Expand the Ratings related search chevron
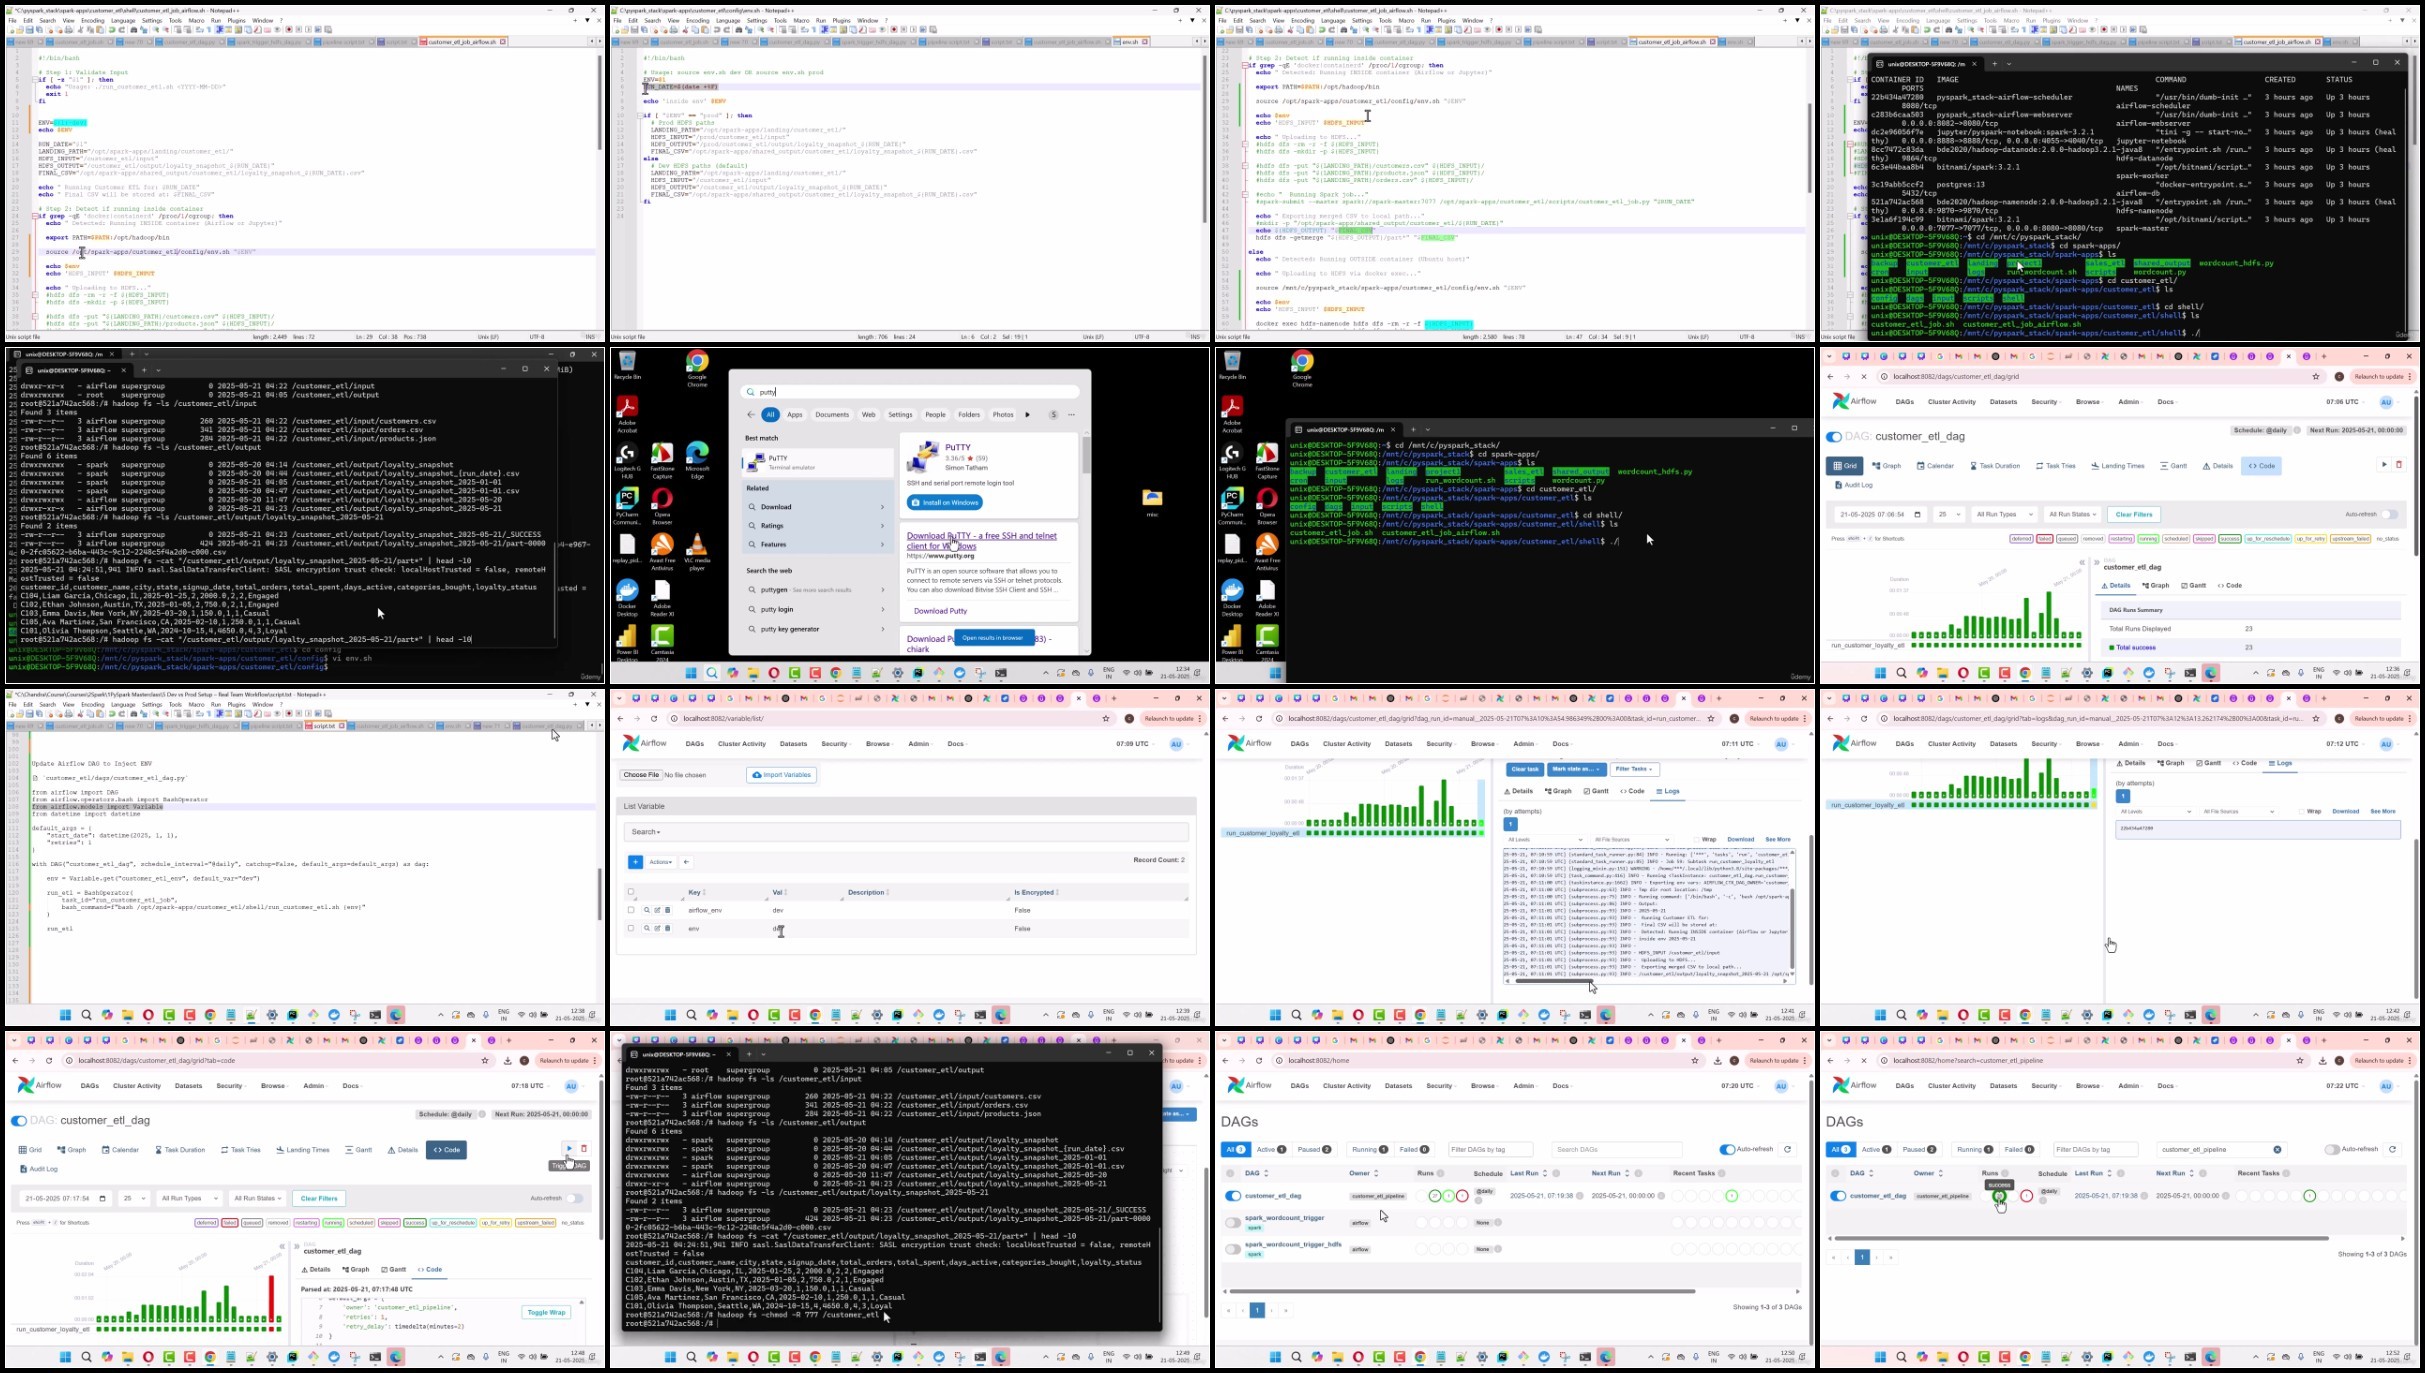Image resolution: width=2425 pixels, height=1373 pixels. pos(882,526)
